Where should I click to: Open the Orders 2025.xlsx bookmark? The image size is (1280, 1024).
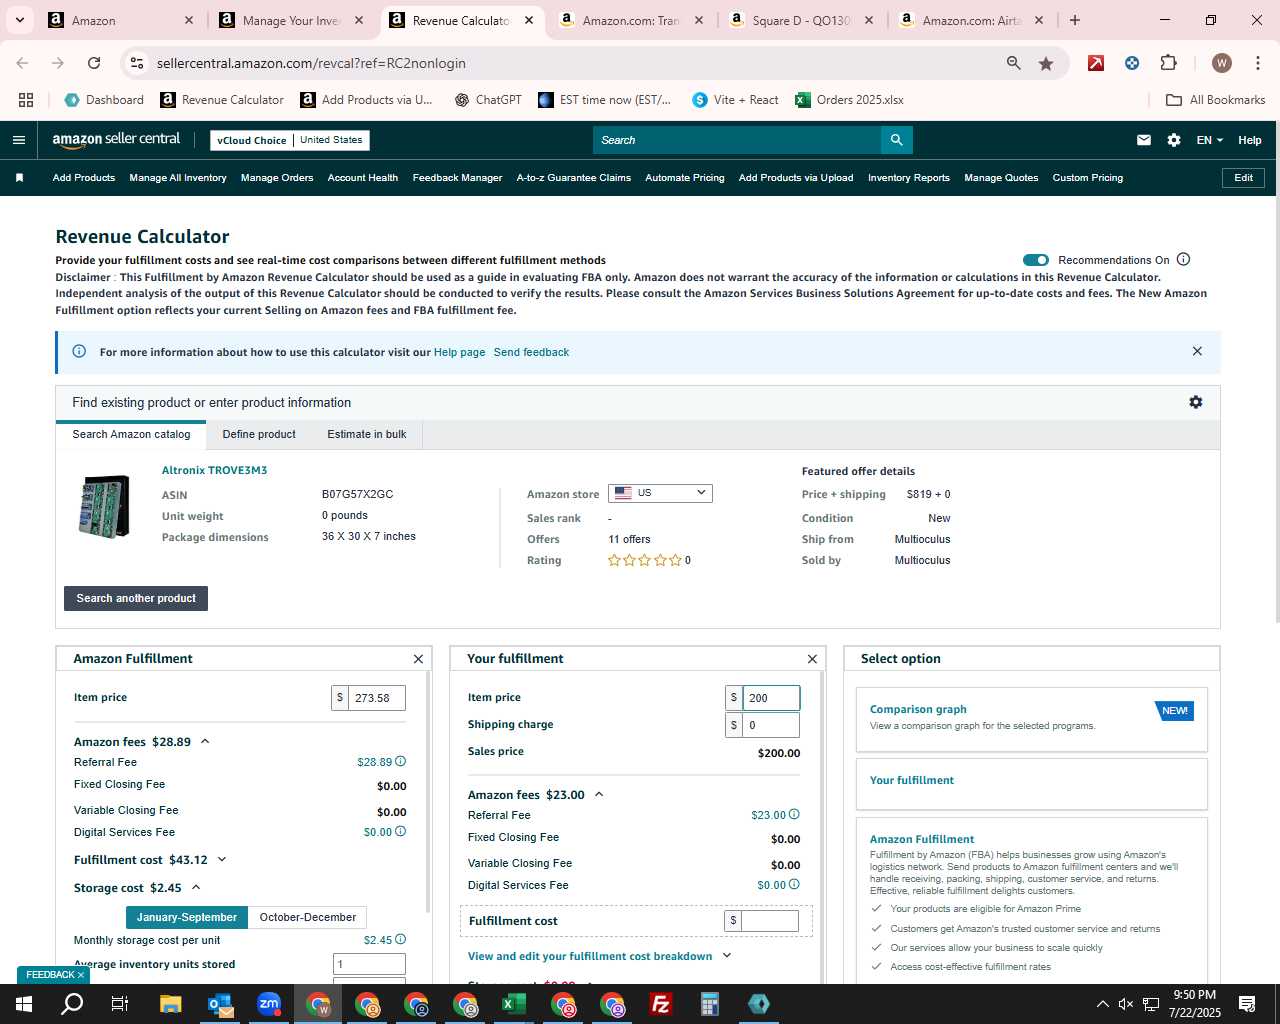(849, 100)
